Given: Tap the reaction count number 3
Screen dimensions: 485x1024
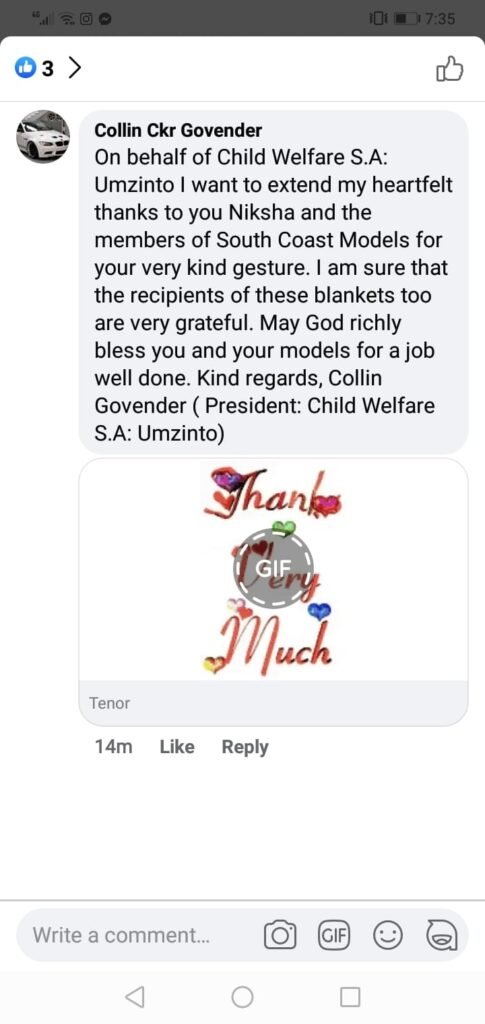Looking at the screenshot, I should tap(48, 68).
